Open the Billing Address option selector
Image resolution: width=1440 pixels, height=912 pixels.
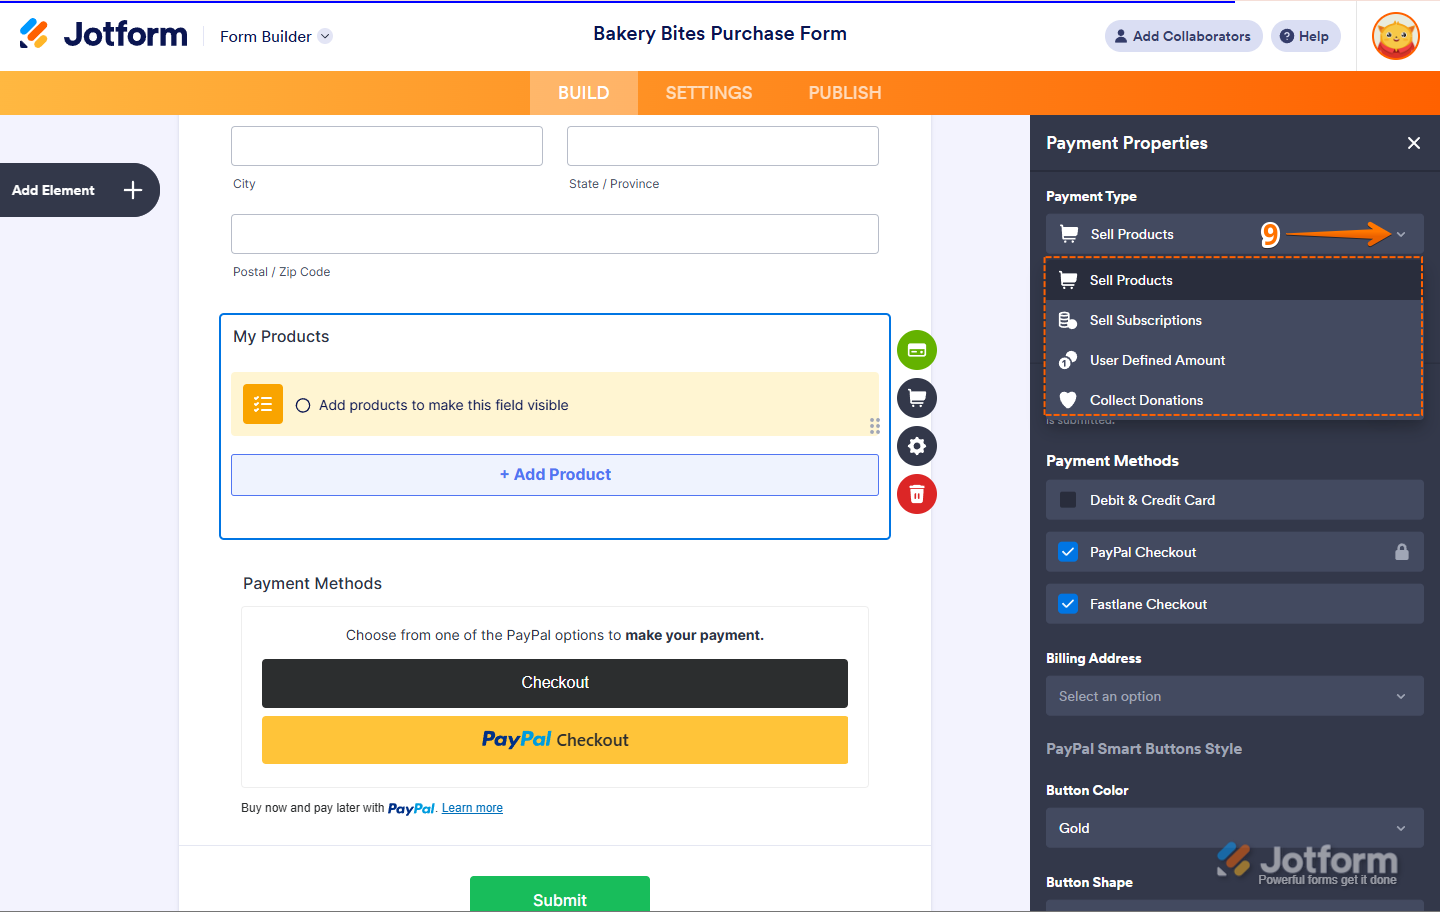coord(1234,695)
